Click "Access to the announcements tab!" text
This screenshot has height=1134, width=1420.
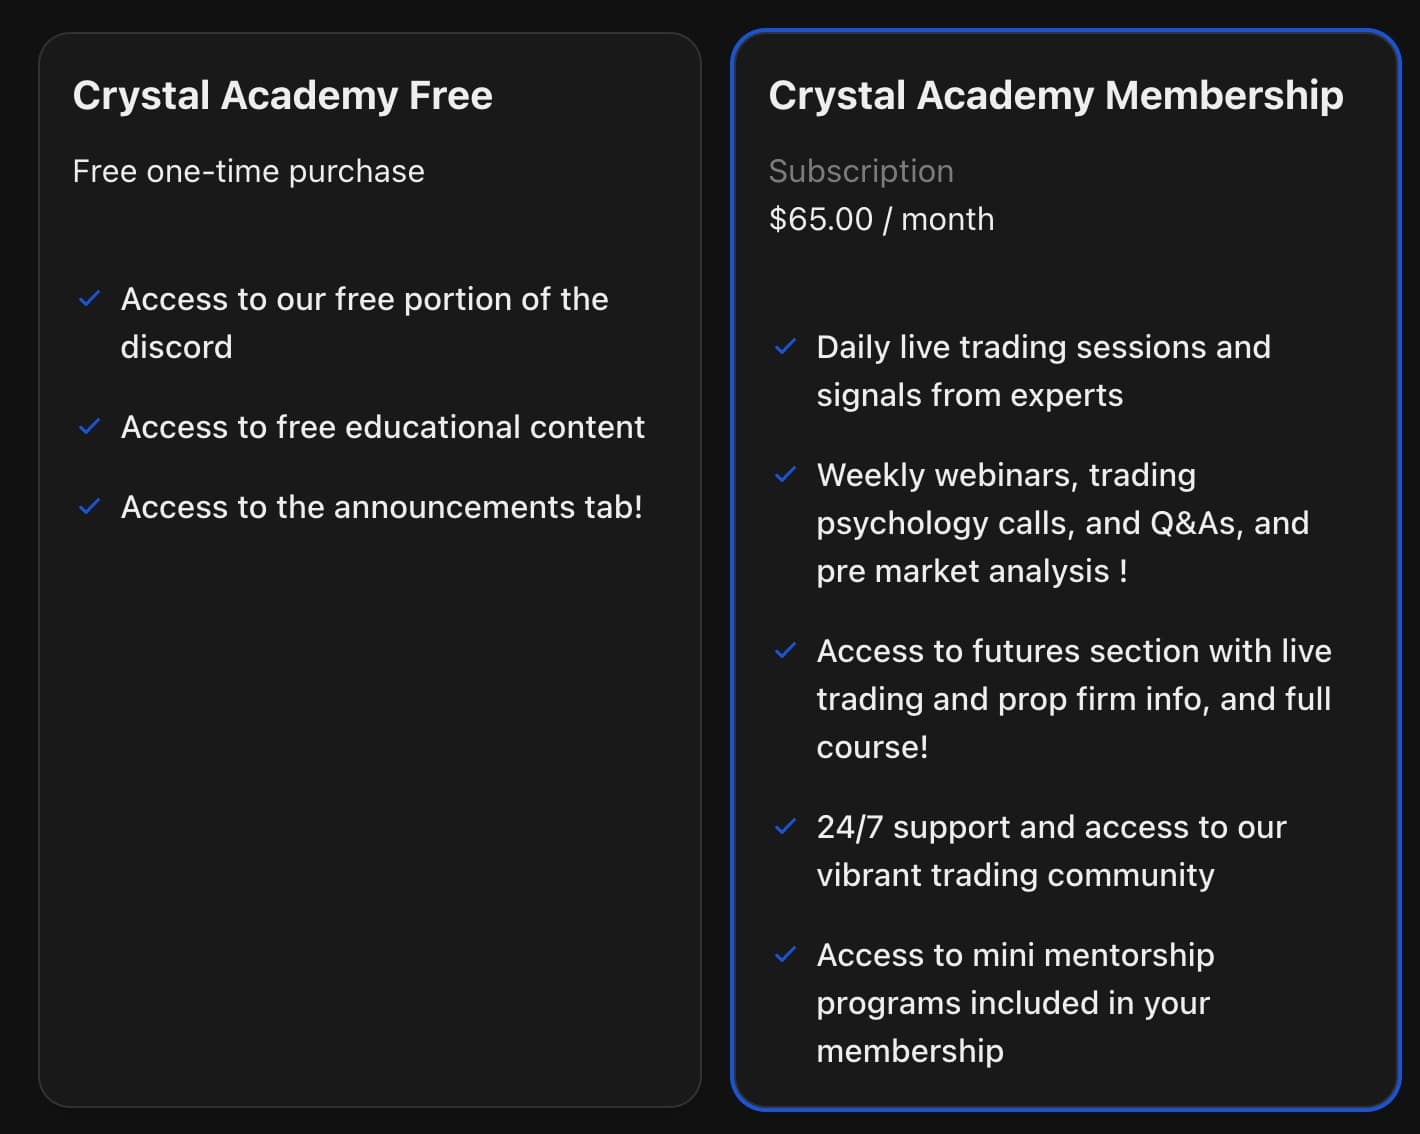coord(382,507)
